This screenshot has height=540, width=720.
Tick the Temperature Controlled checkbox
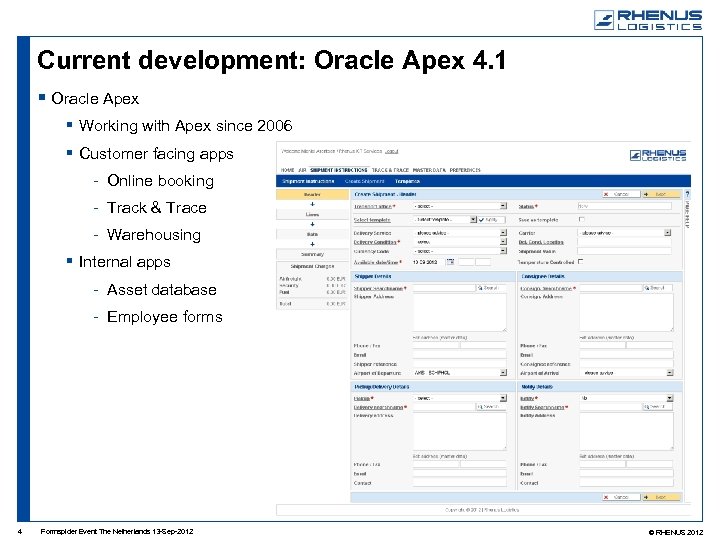click(x=581, y=261)
